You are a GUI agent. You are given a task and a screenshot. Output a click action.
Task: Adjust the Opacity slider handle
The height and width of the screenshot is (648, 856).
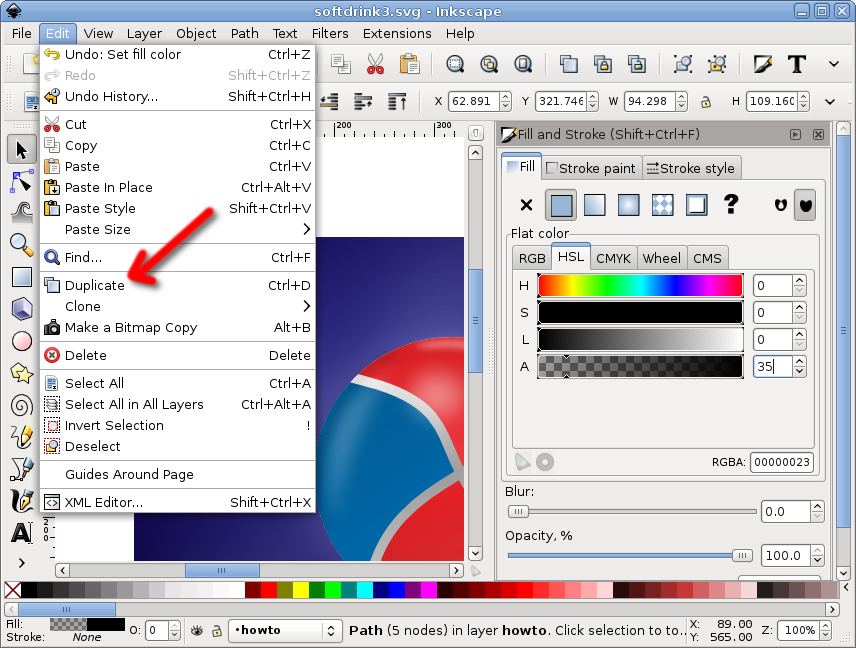[742, 556]
